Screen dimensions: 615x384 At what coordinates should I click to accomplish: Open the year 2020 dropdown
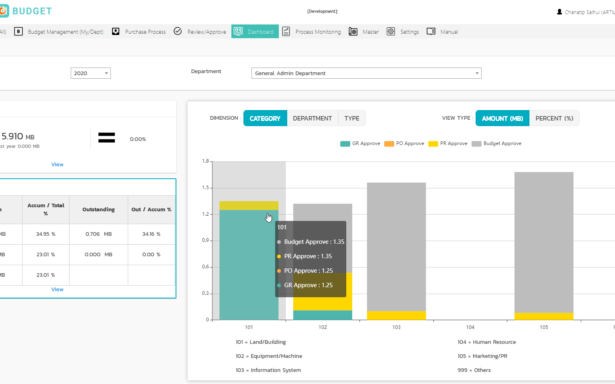click(91, 73)
